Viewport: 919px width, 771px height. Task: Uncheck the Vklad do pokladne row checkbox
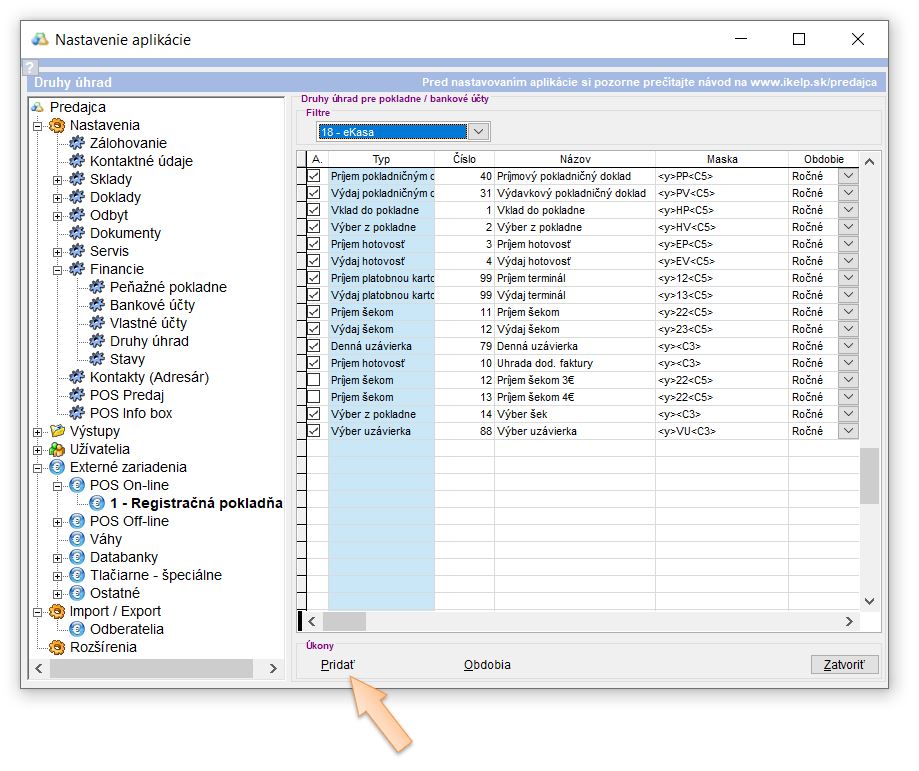pyautogui.click(x=314, y=210)
